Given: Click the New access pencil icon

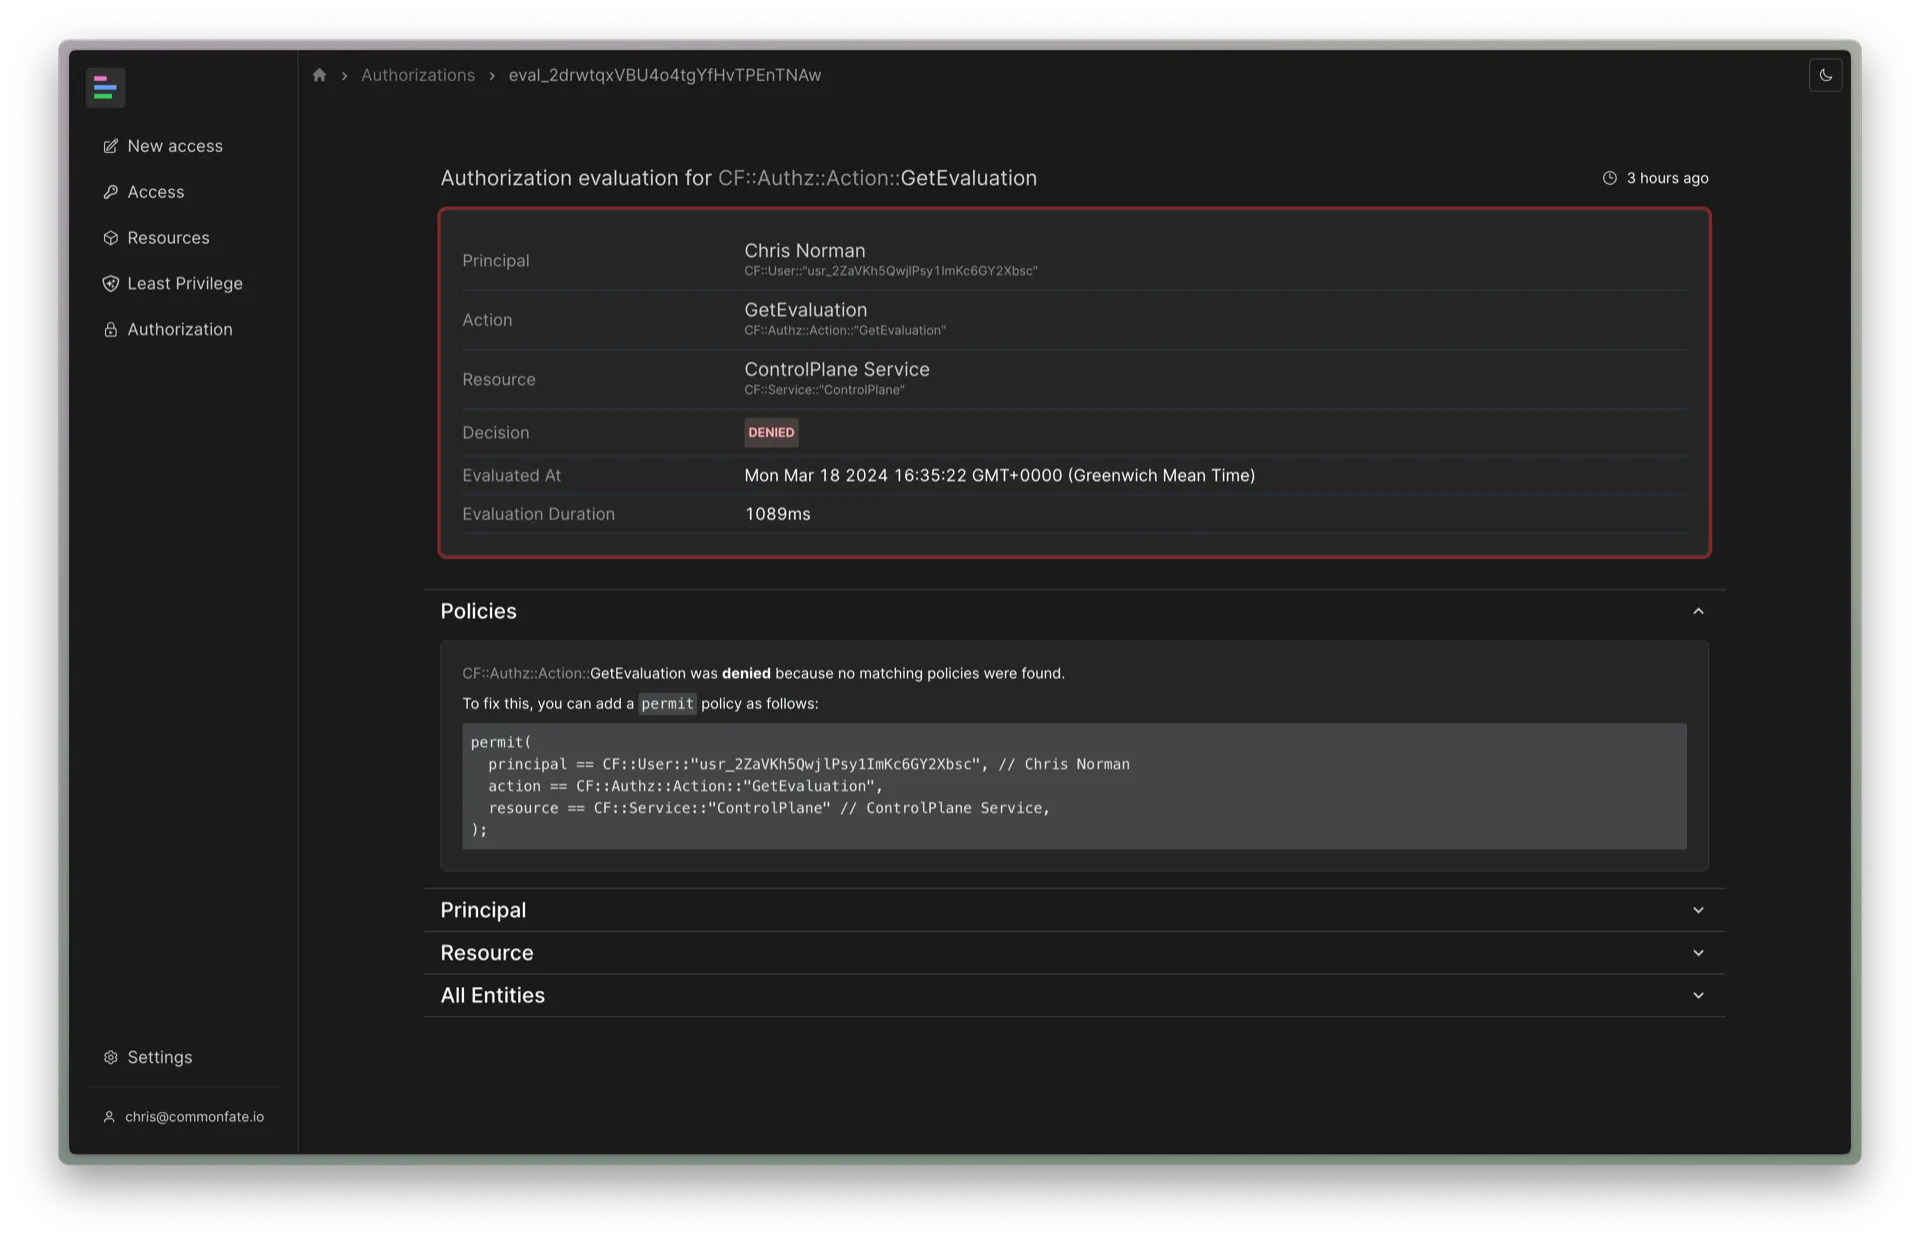Looking at the screenshot, I should pos(111,146).
